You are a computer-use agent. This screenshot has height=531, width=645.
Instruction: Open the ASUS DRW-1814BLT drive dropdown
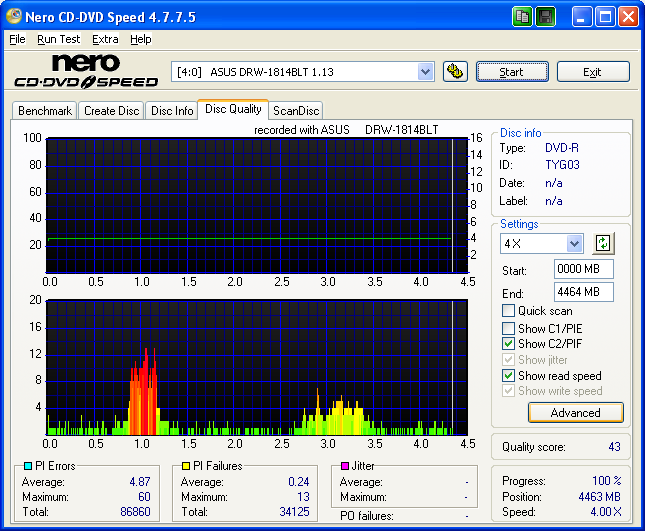(x=425, y=72)
